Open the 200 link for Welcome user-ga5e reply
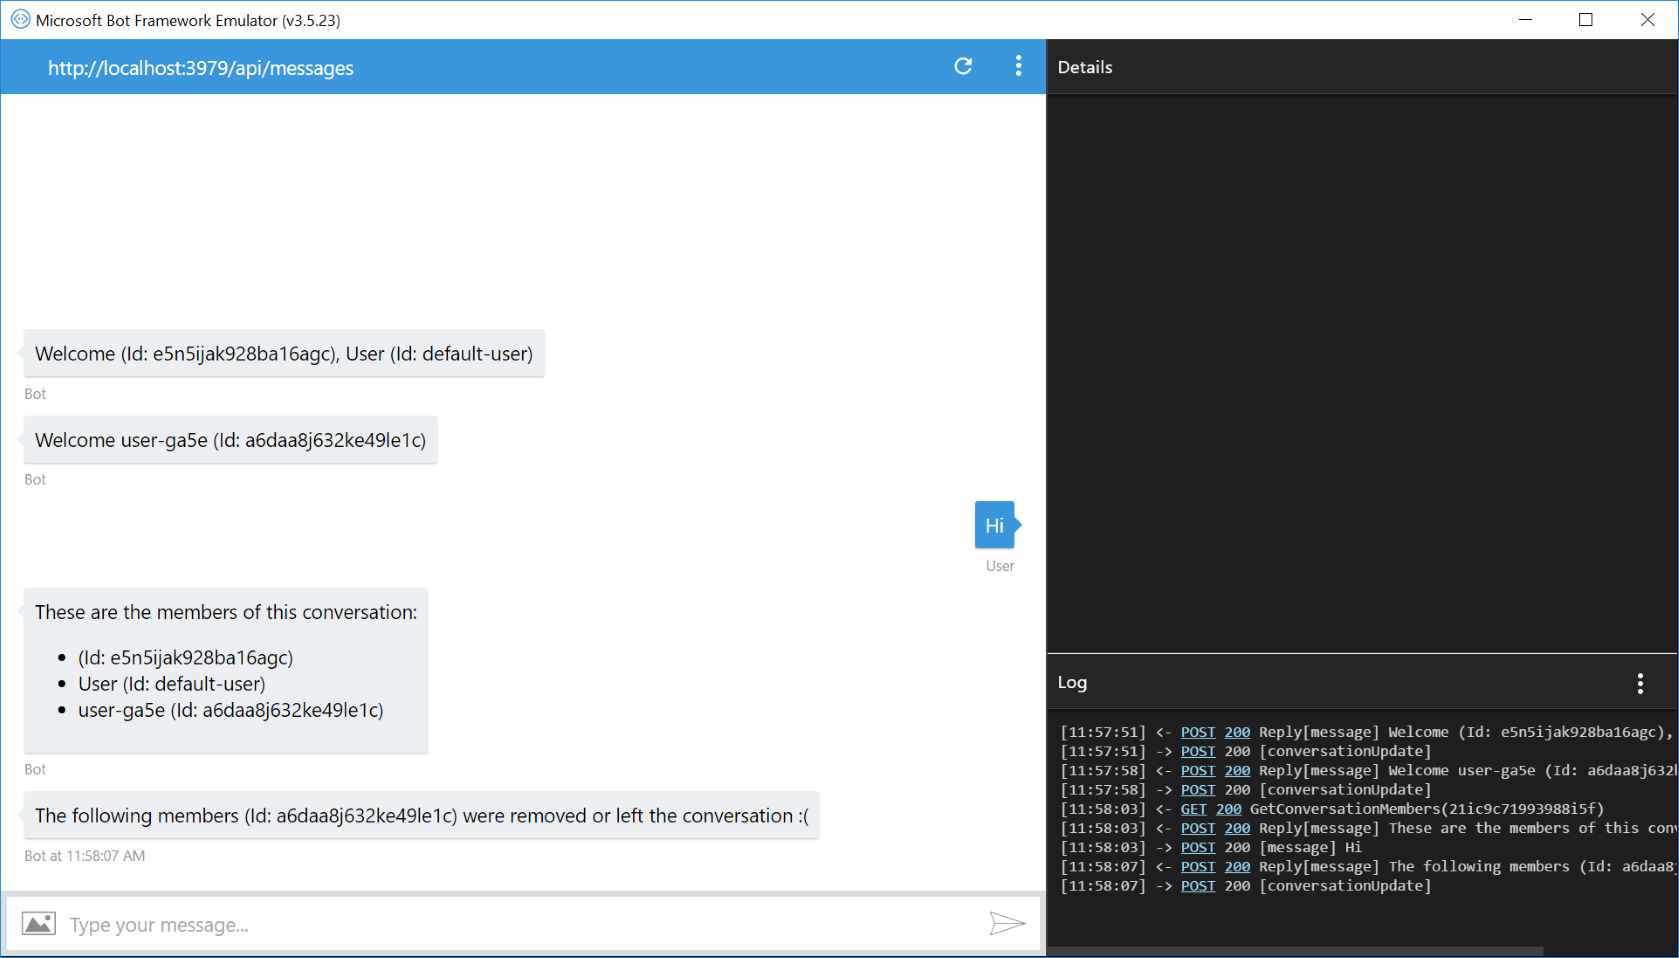1679x958 pixels. click(1237, 770)
